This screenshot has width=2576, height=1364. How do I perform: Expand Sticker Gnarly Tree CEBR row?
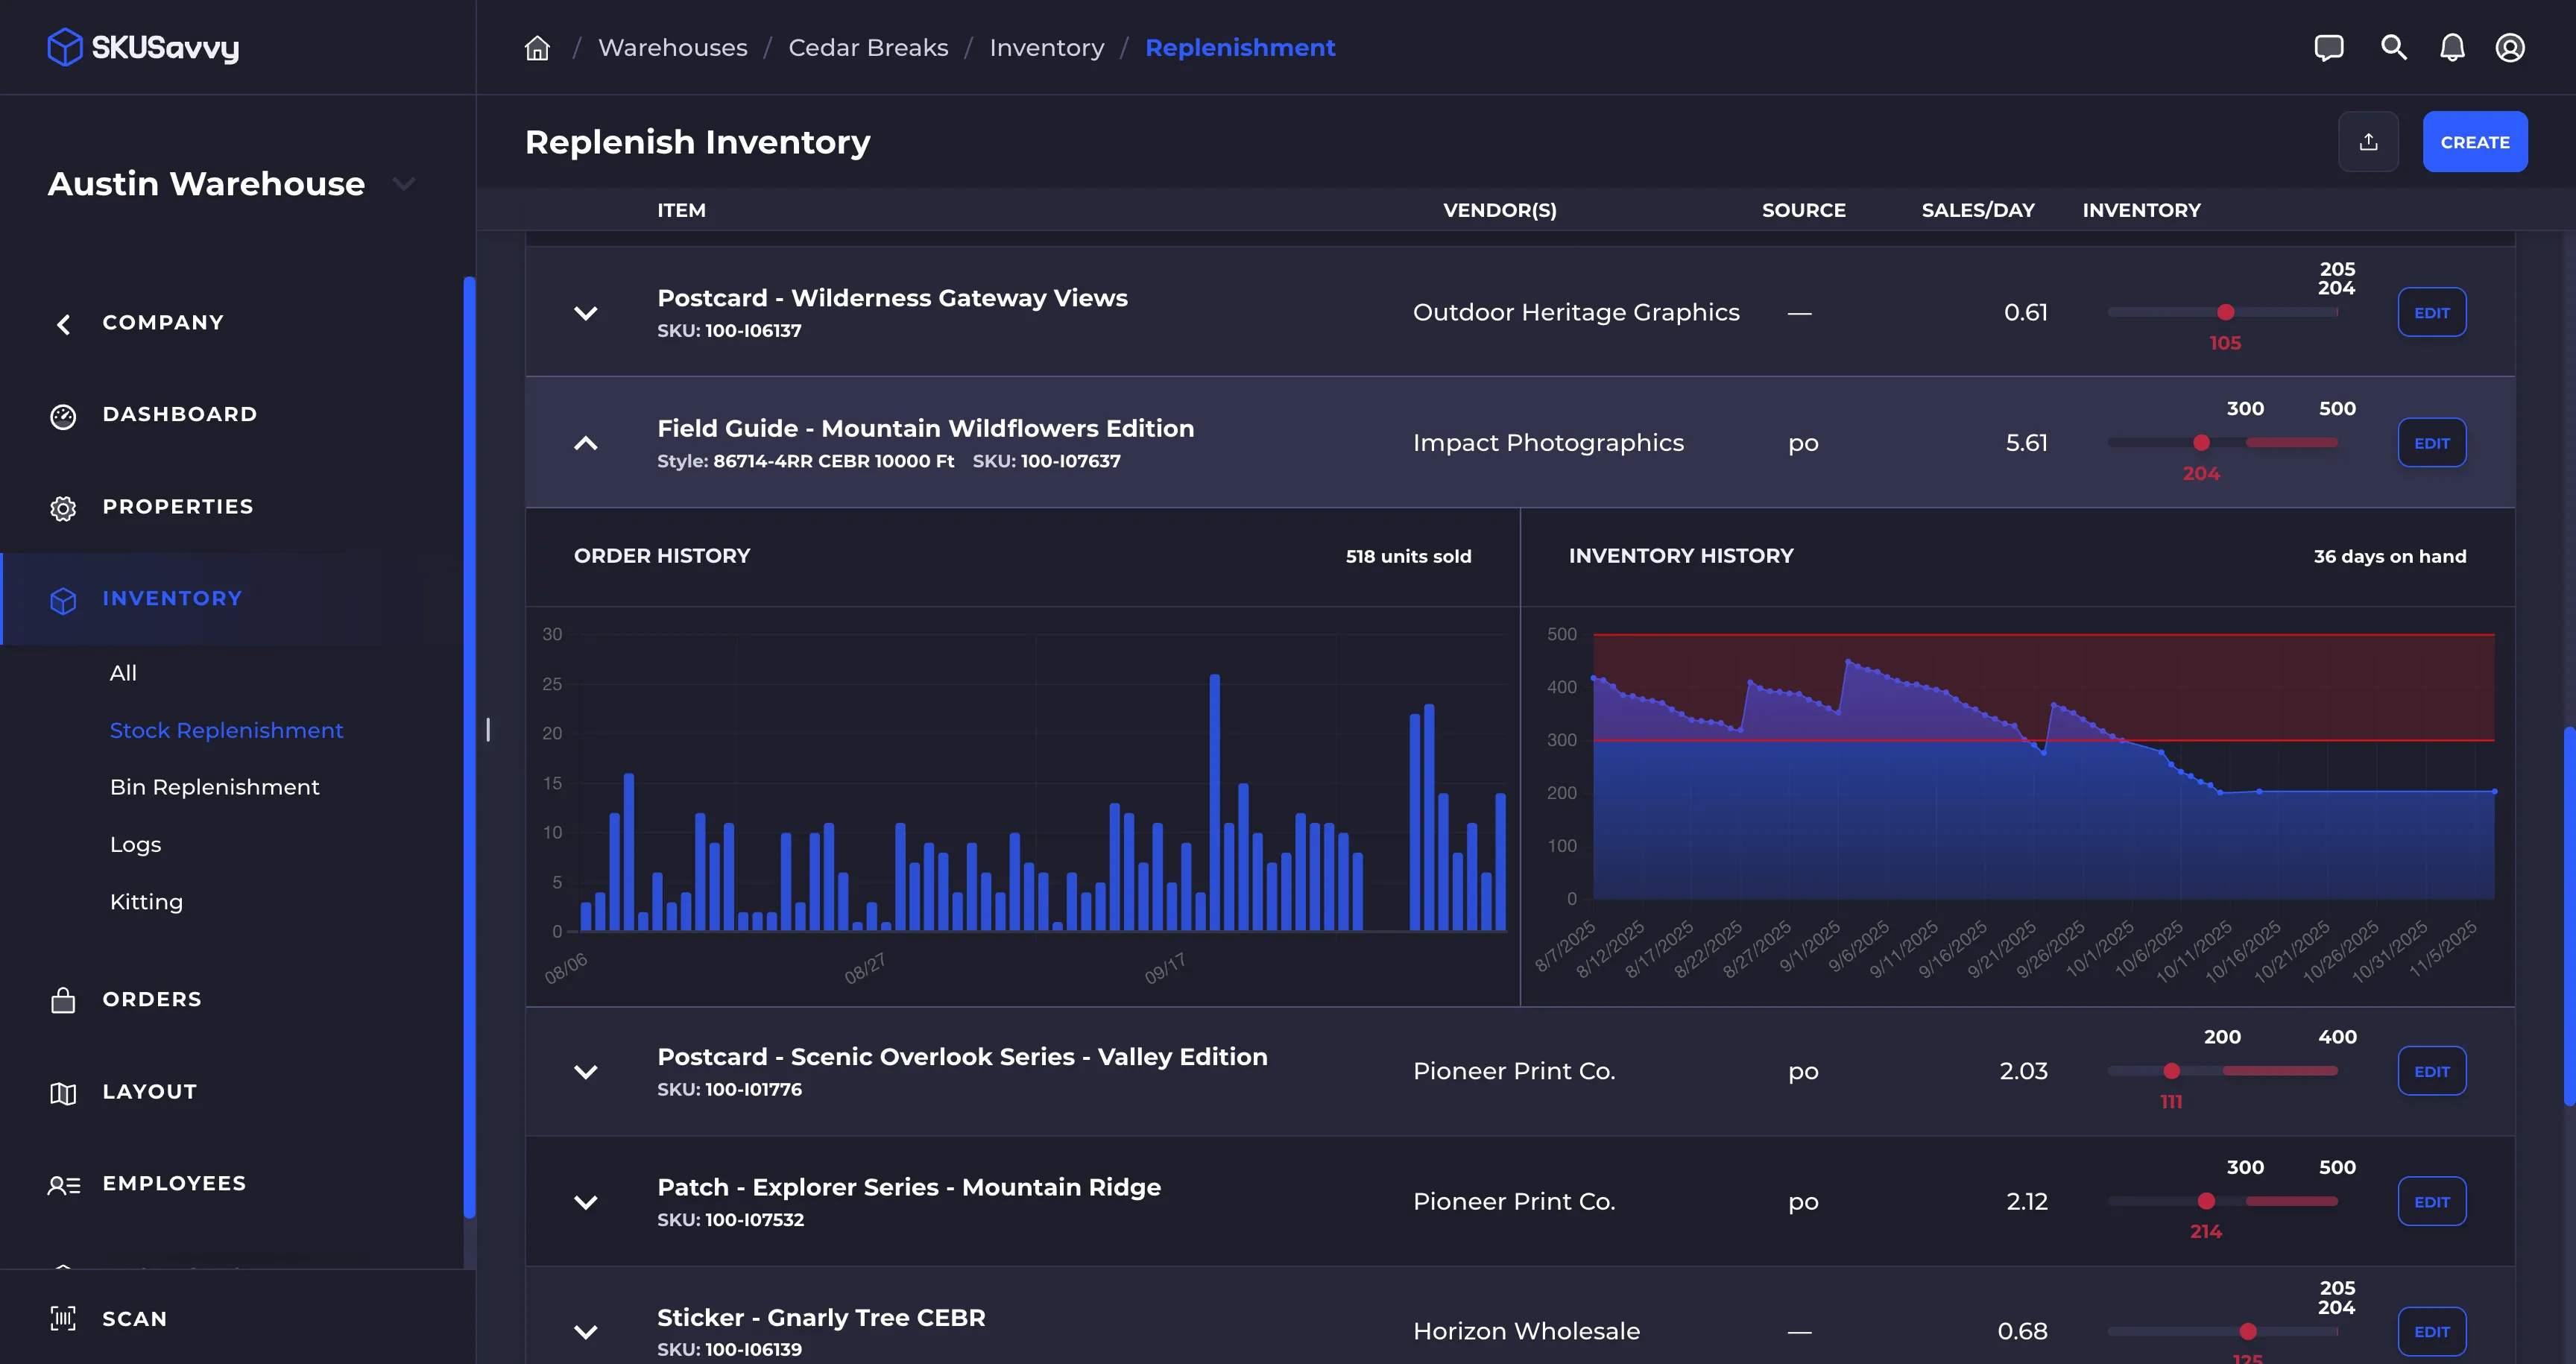586,1331
